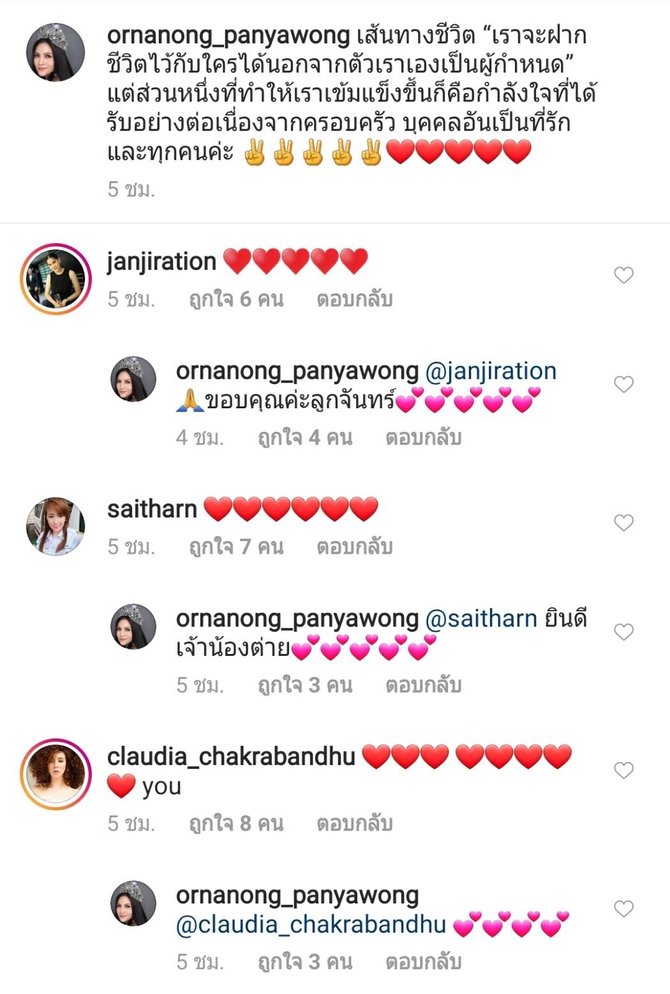
Task: Open saitharn's profile picture
Action: coord(56,526)
